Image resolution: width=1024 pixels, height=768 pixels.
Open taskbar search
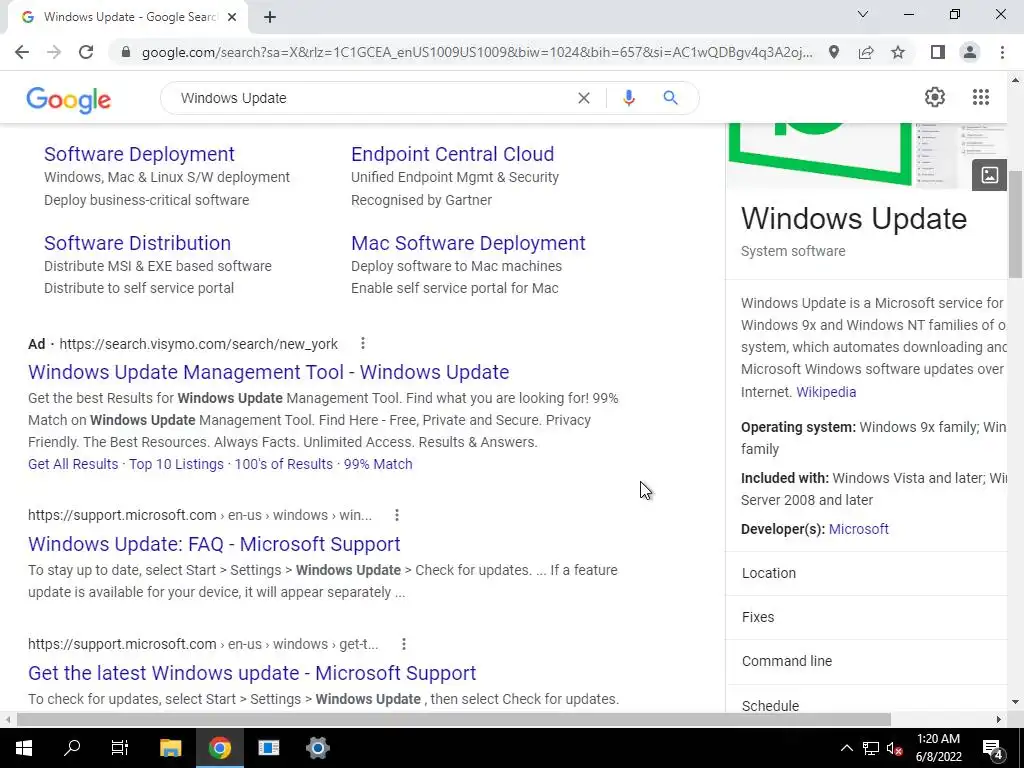pos(72,748)
